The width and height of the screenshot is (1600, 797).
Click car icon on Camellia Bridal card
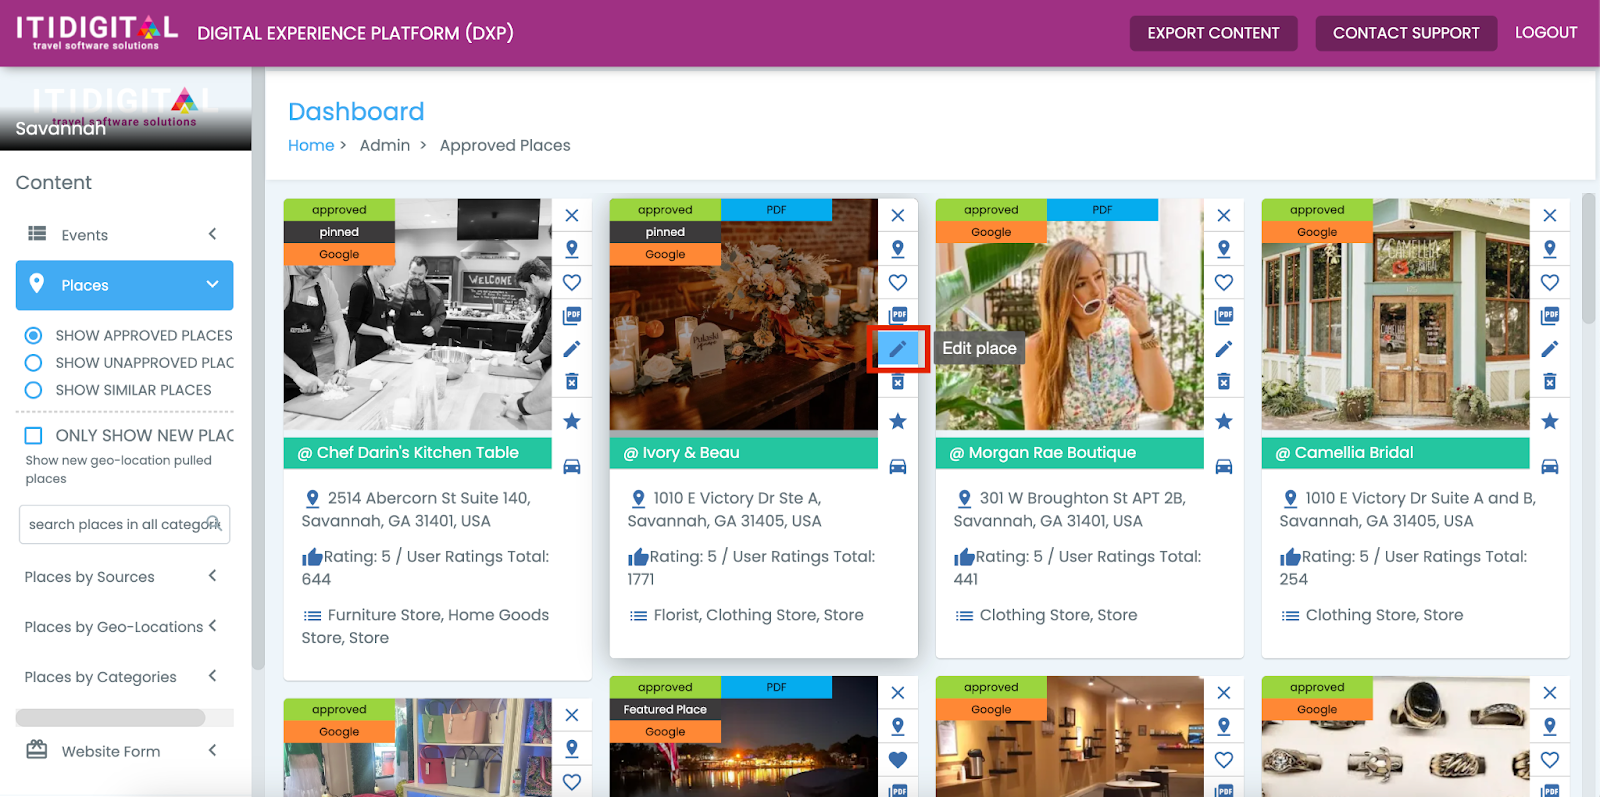[1550, 466]
